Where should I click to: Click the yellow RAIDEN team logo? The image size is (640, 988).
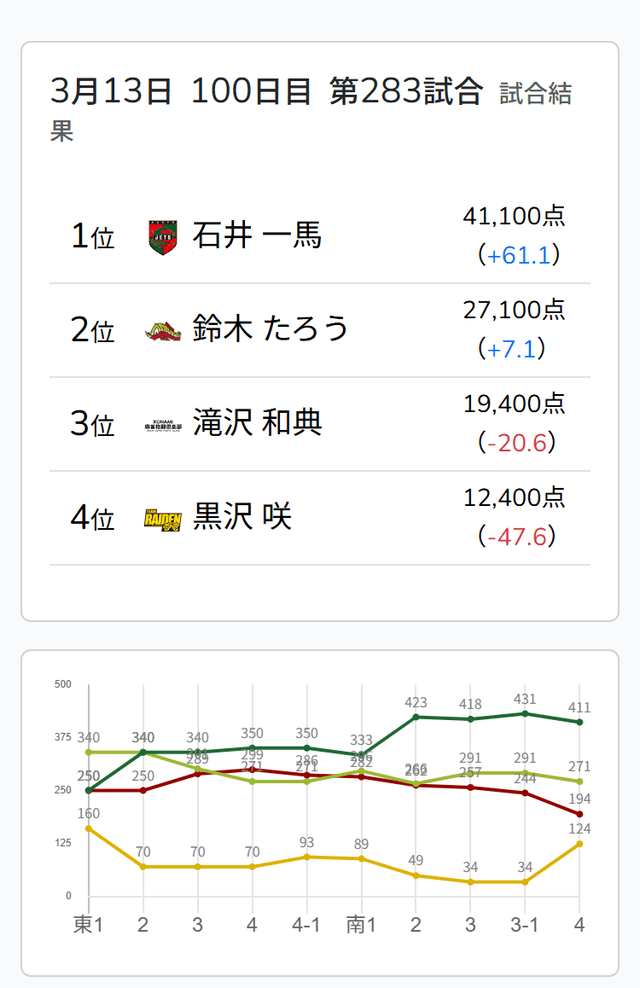tap(161, 519)
